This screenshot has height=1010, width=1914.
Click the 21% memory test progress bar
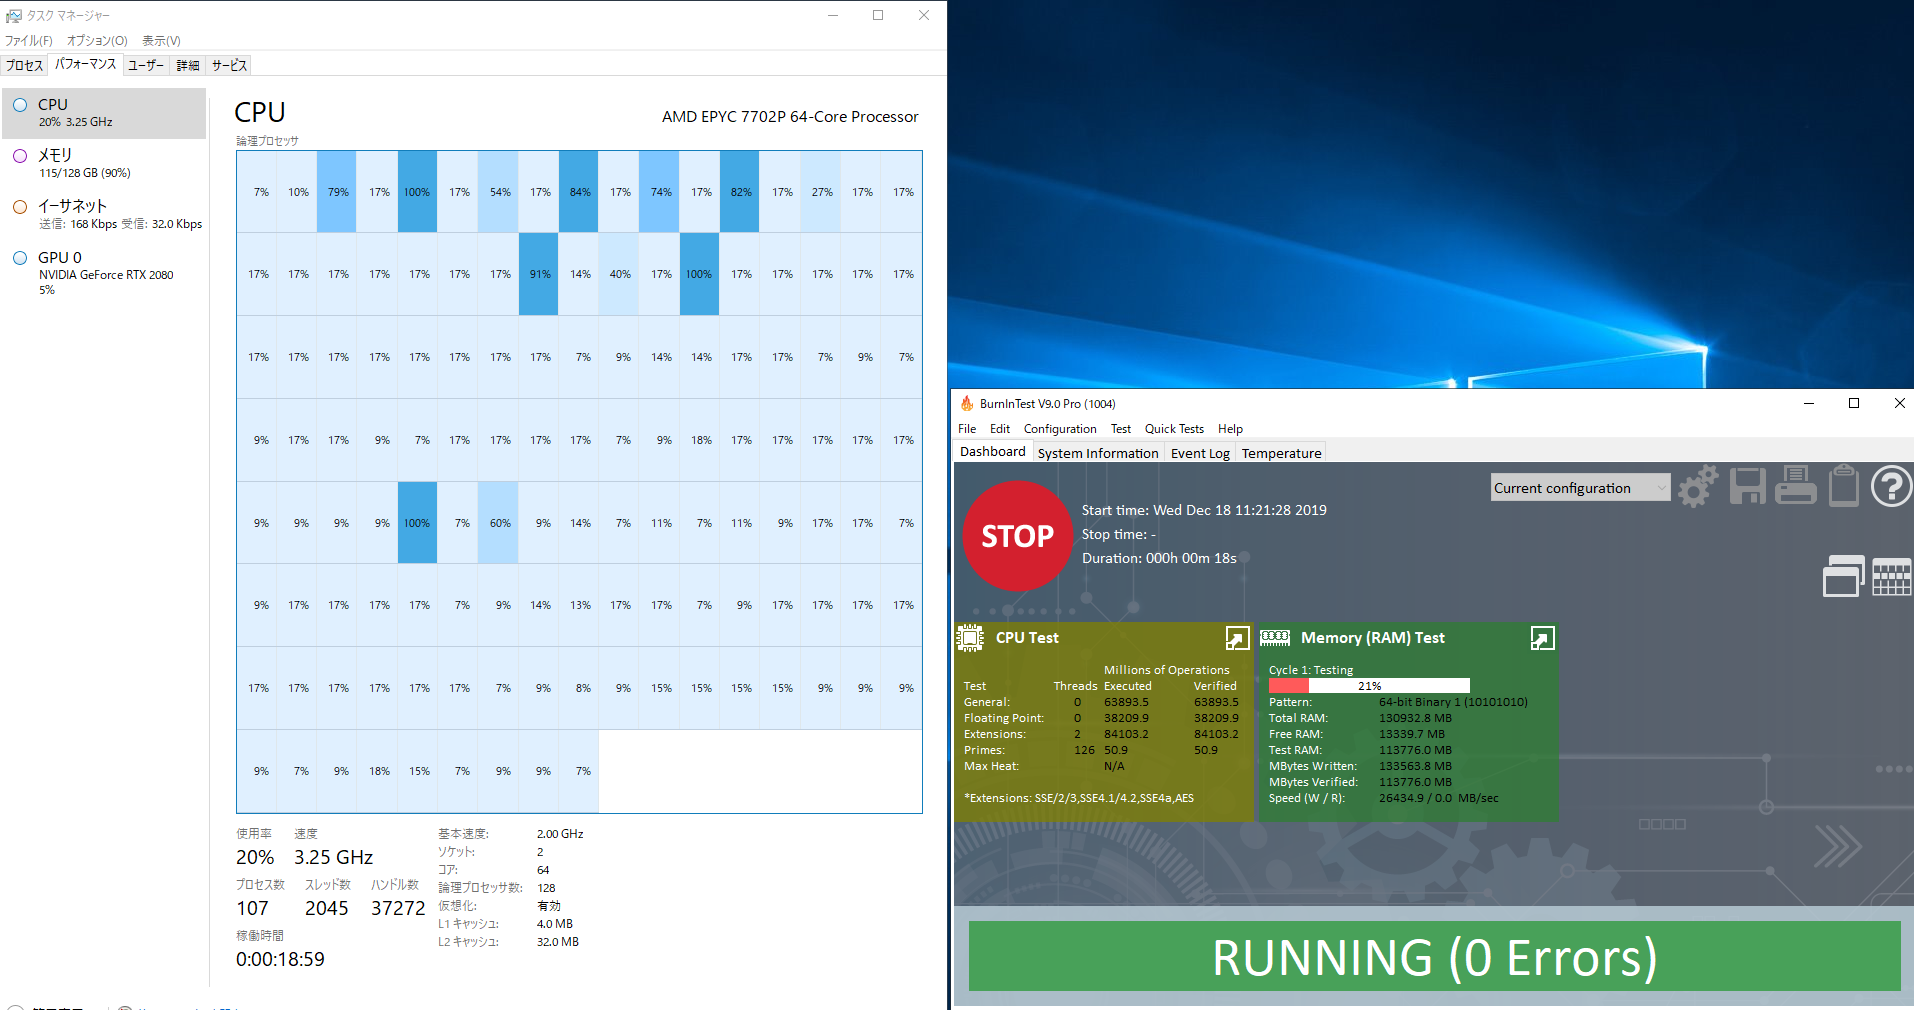pos(1369,686)
